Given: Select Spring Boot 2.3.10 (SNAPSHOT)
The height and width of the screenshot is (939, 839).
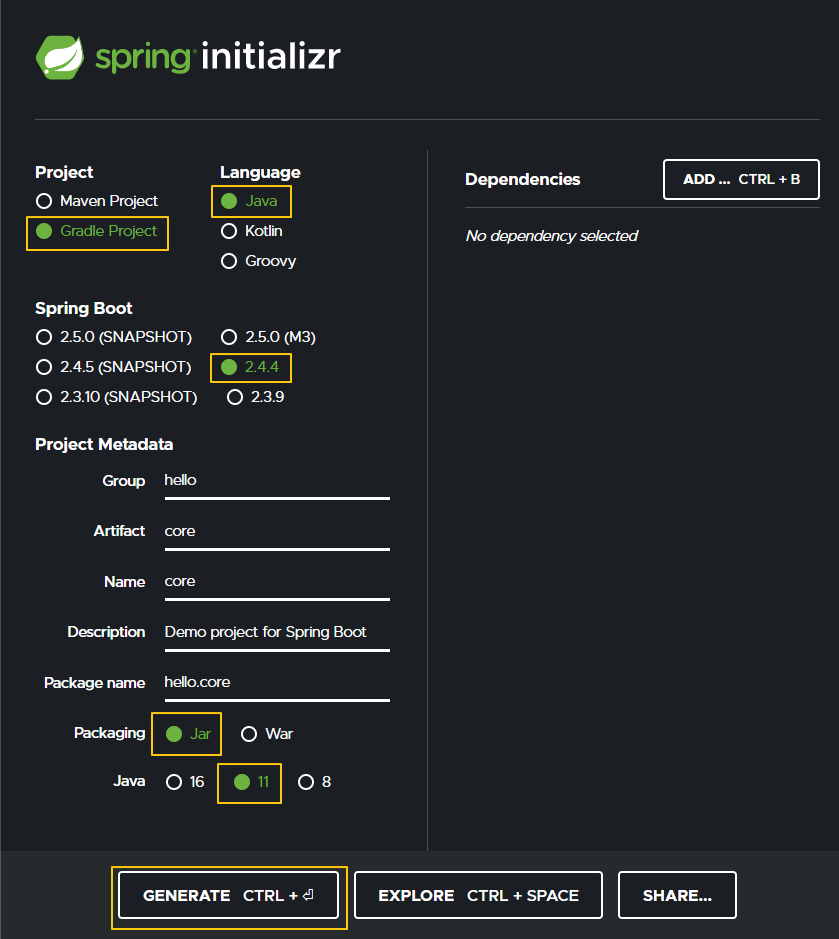Looking at the screenshot, I should click(116, 397).
